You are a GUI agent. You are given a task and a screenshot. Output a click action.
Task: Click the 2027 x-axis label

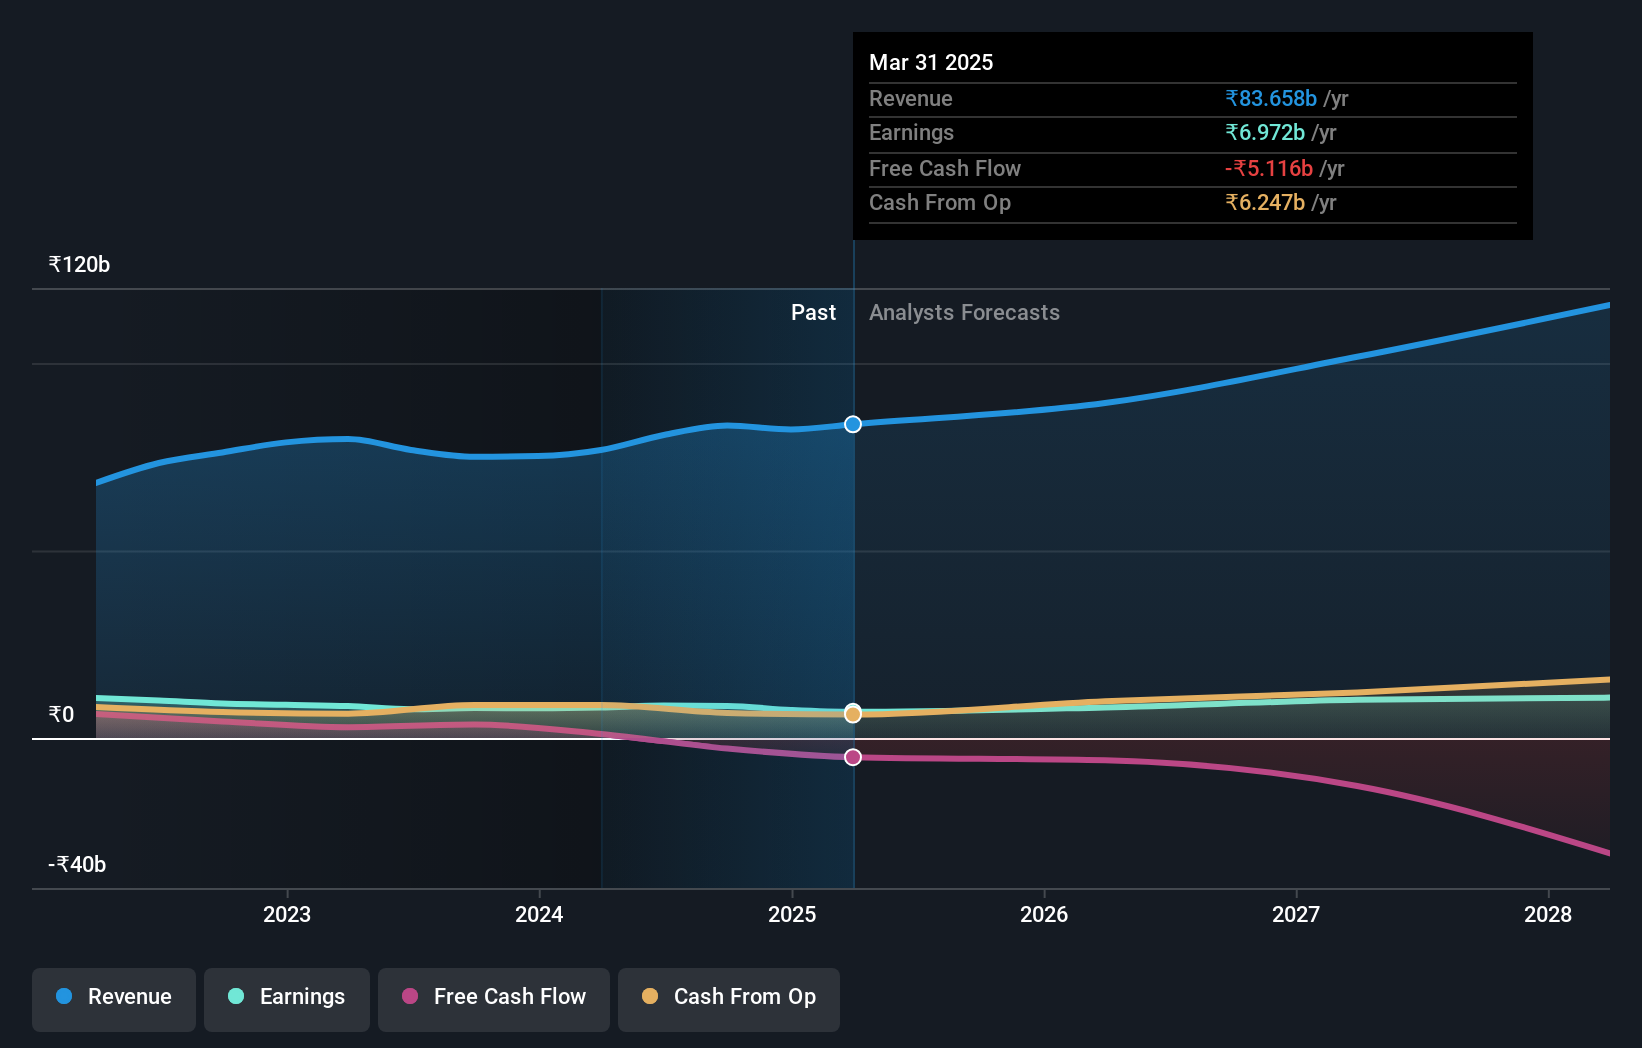pyautogui.click(x=1296, y=914)
